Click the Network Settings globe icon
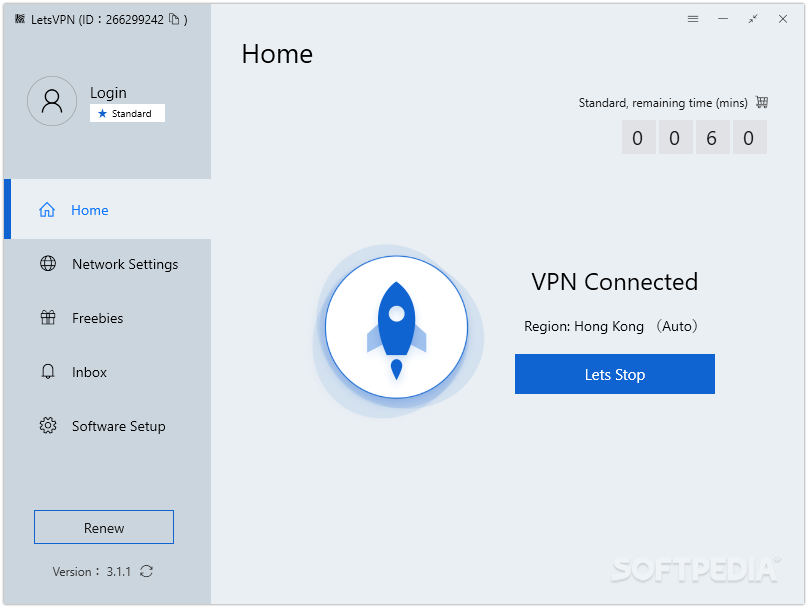 [x=48, y=264]
